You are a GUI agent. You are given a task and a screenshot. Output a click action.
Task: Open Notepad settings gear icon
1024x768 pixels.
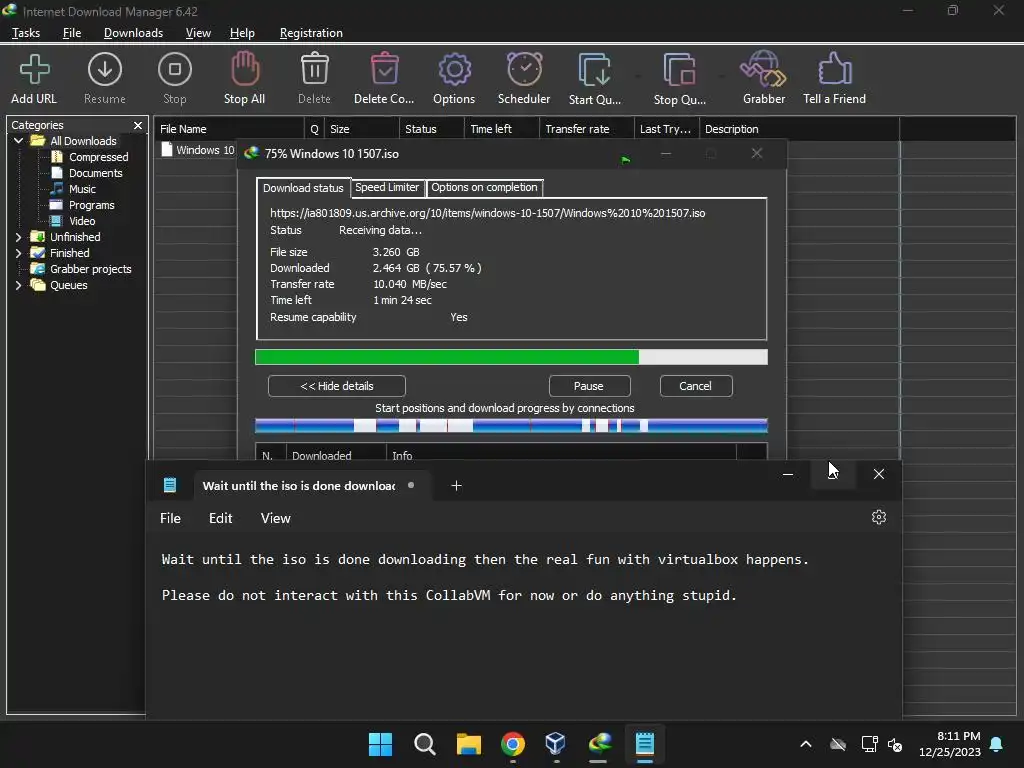click(878, 517)
